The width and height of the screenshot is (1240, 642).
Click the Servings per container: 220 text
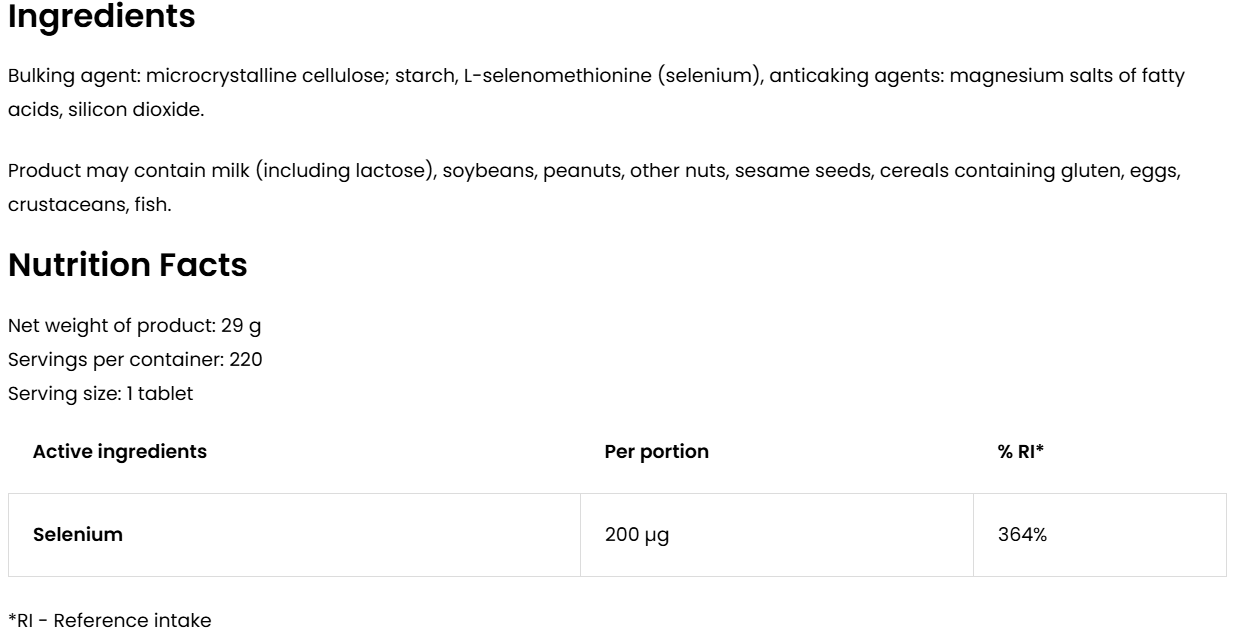(135, 360)
